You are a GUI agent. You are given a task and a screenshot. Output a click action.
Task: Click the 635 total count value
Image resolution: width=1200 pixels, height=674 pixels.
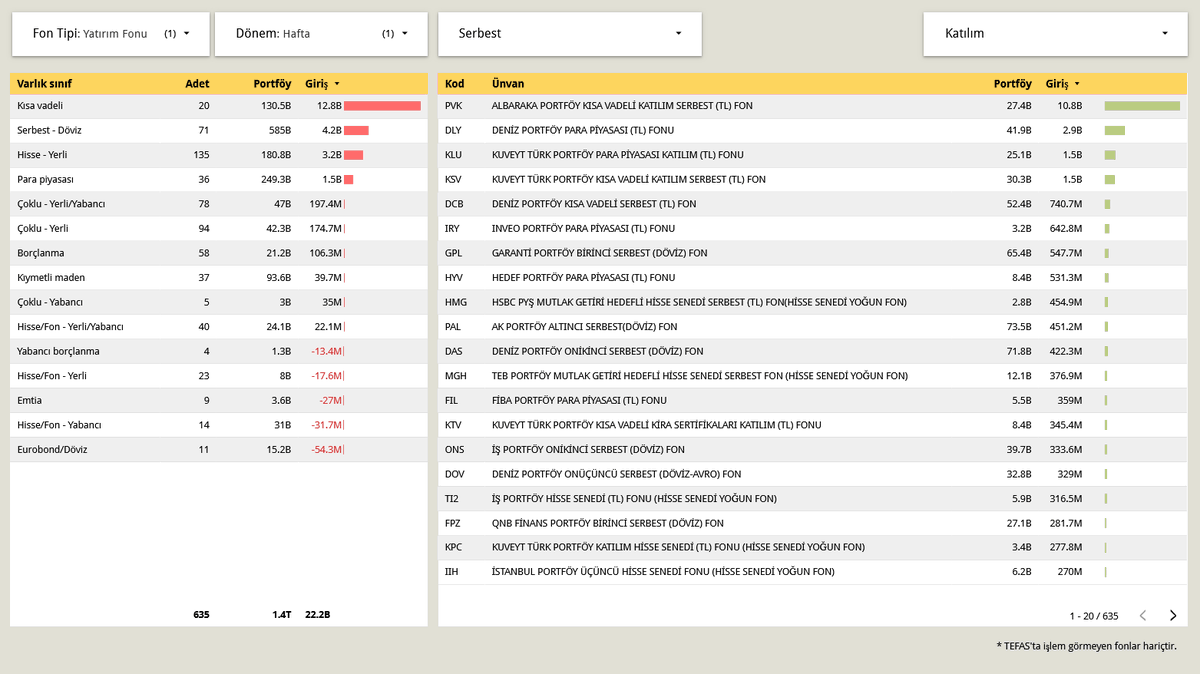201,614
